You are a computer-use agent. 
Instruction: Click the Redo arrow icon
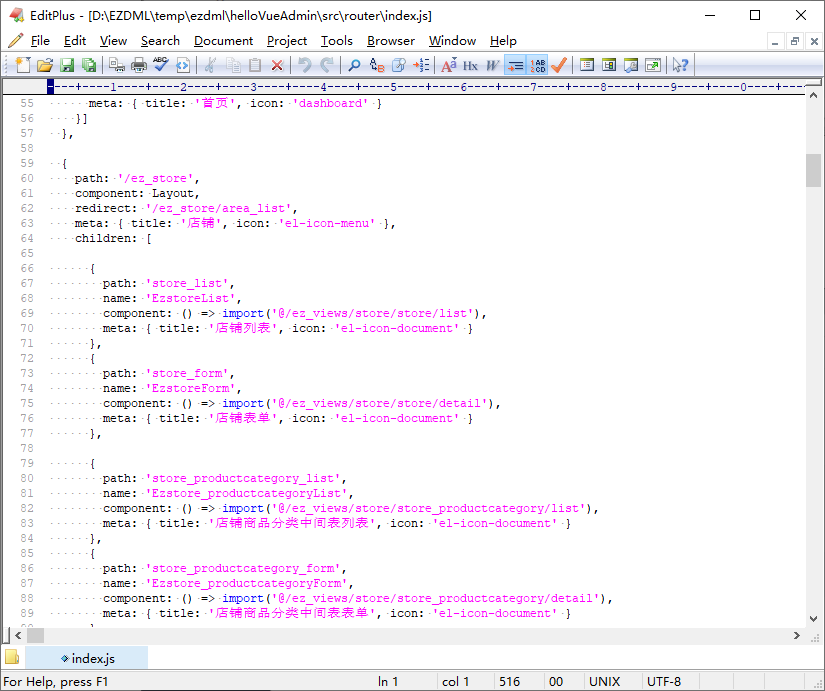tap(325, 64)
